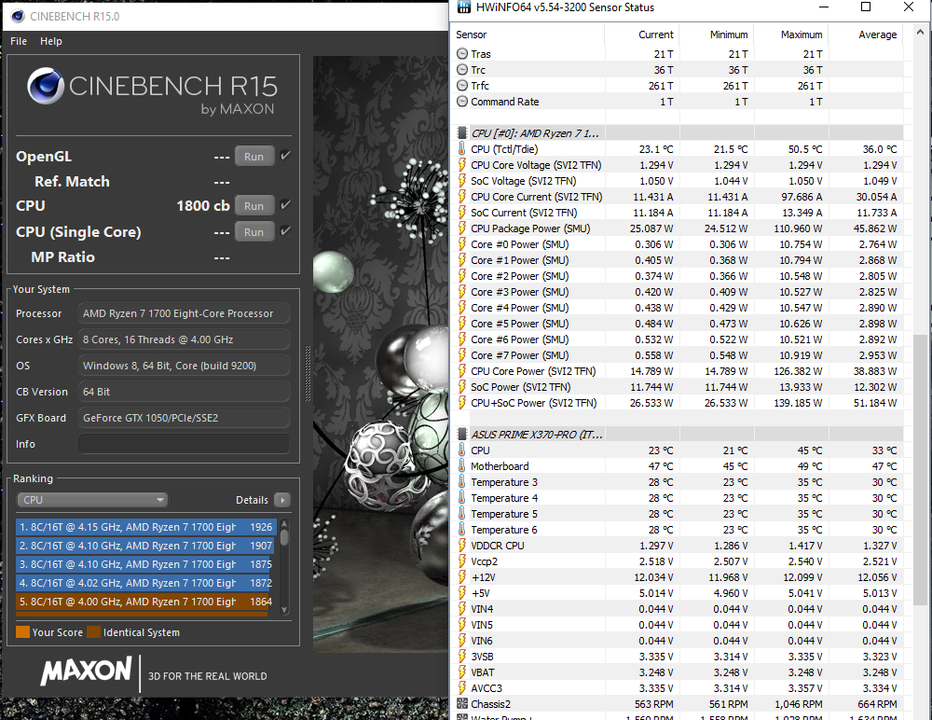Click HWiNFO vertical scrollbar up arrow
Screen dimensions: 932x720
(x=921, y=32)
